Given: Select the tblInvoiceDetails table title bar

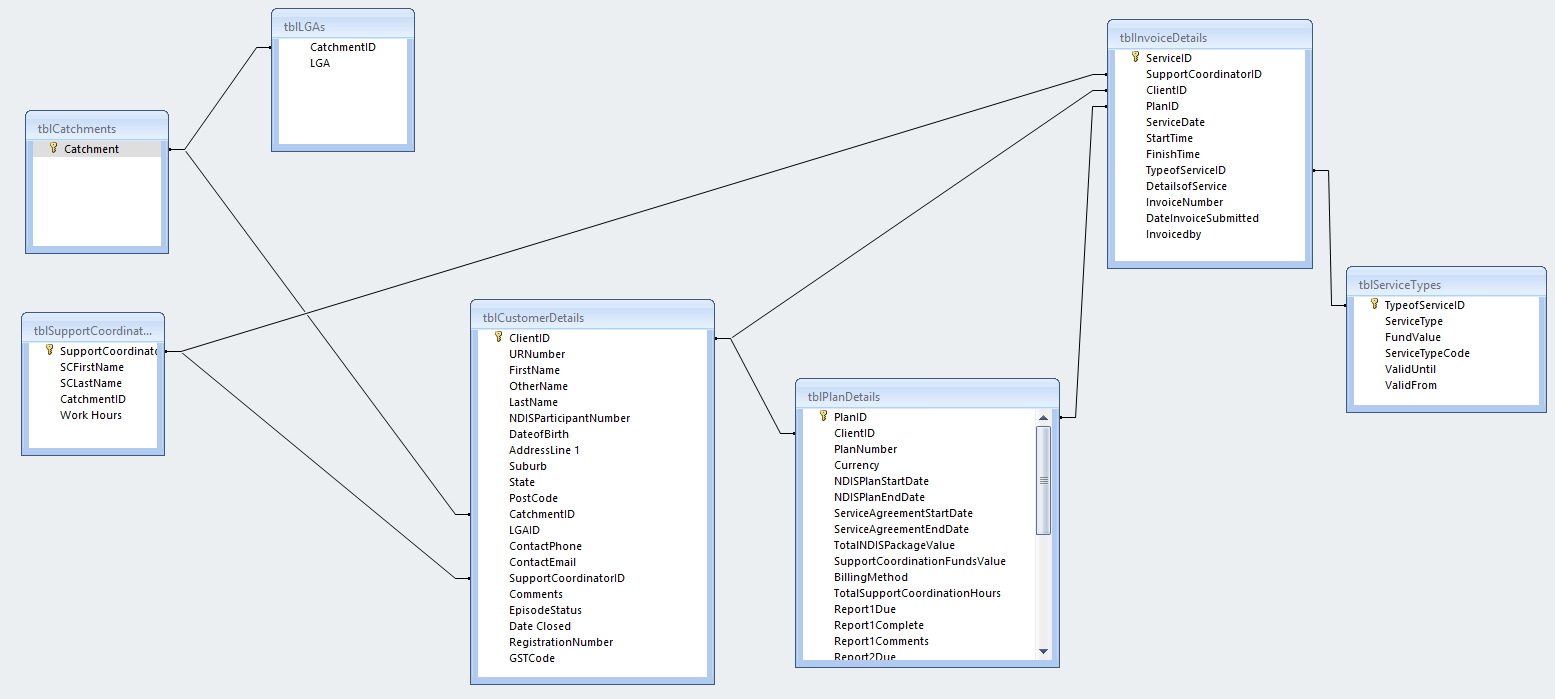Looking at the screenshot, I should (1209, 37).
